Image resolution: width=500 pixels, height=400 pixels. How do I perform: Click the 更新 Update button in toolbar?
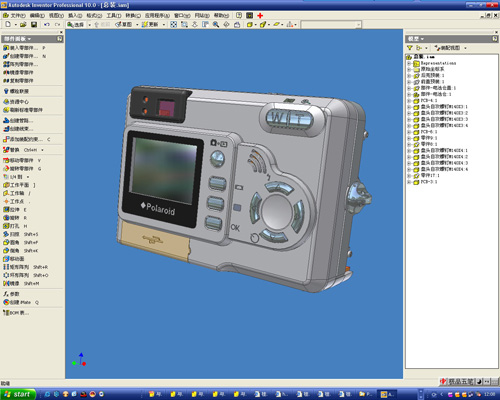[150, 25]
